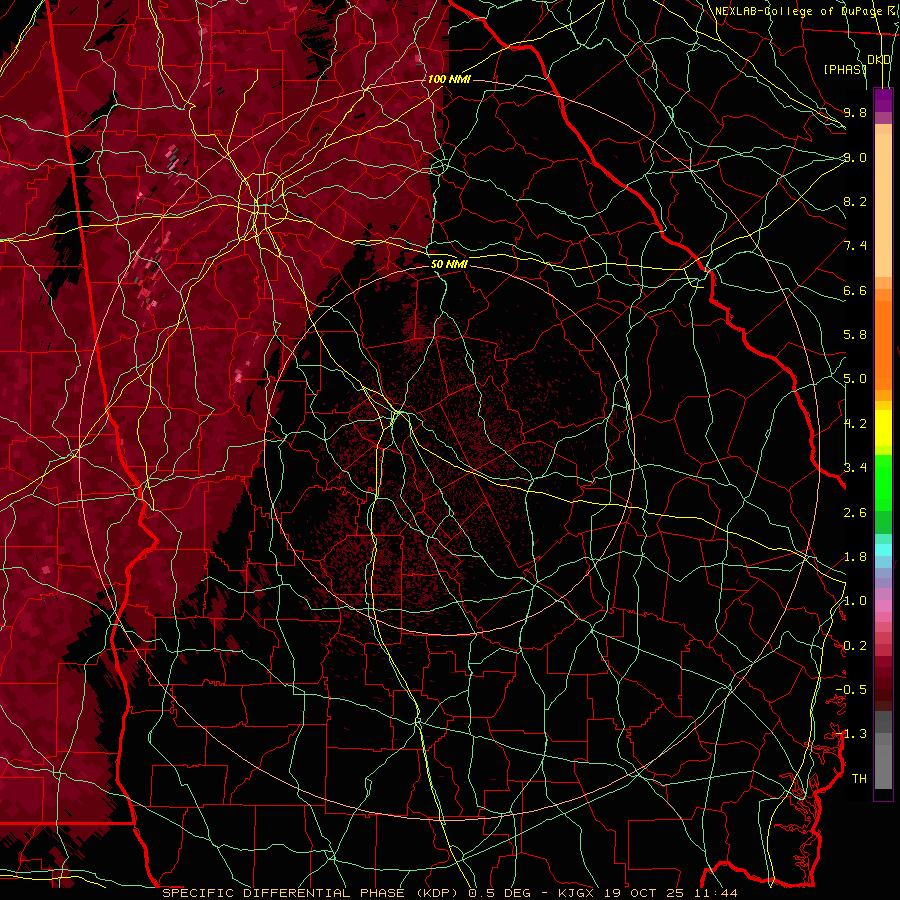Click the 50 NMI range ring label

449,264
